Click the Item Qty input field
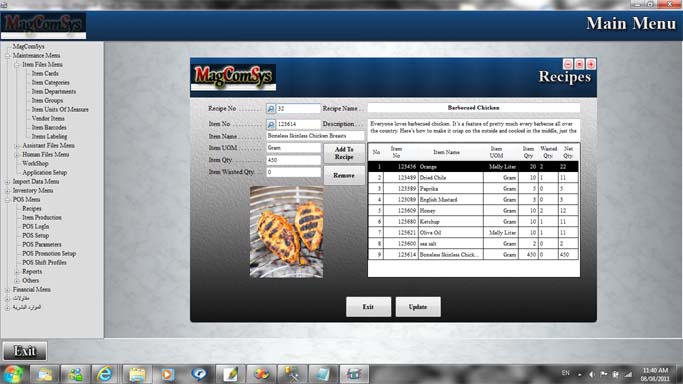 coord(294,160)
